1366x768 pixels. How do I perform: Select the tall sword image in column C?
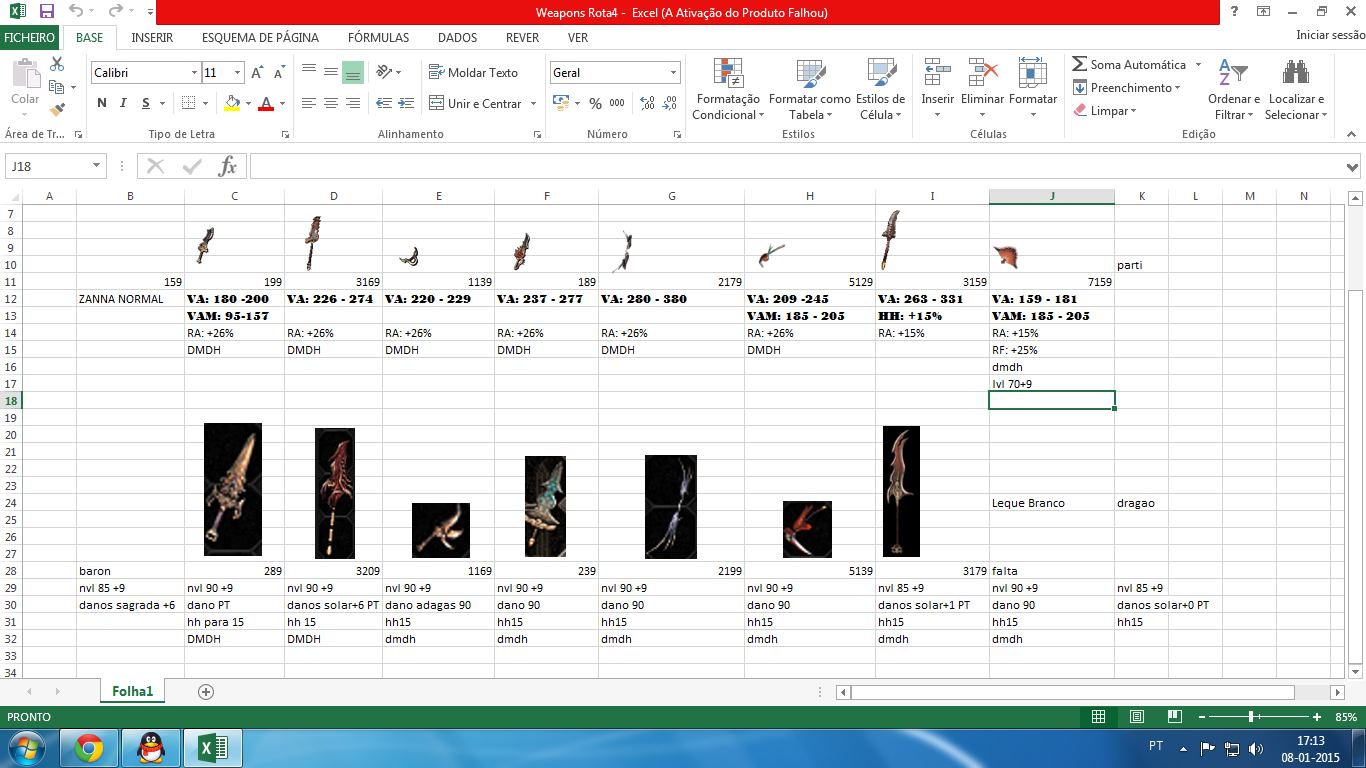(233, 489)
